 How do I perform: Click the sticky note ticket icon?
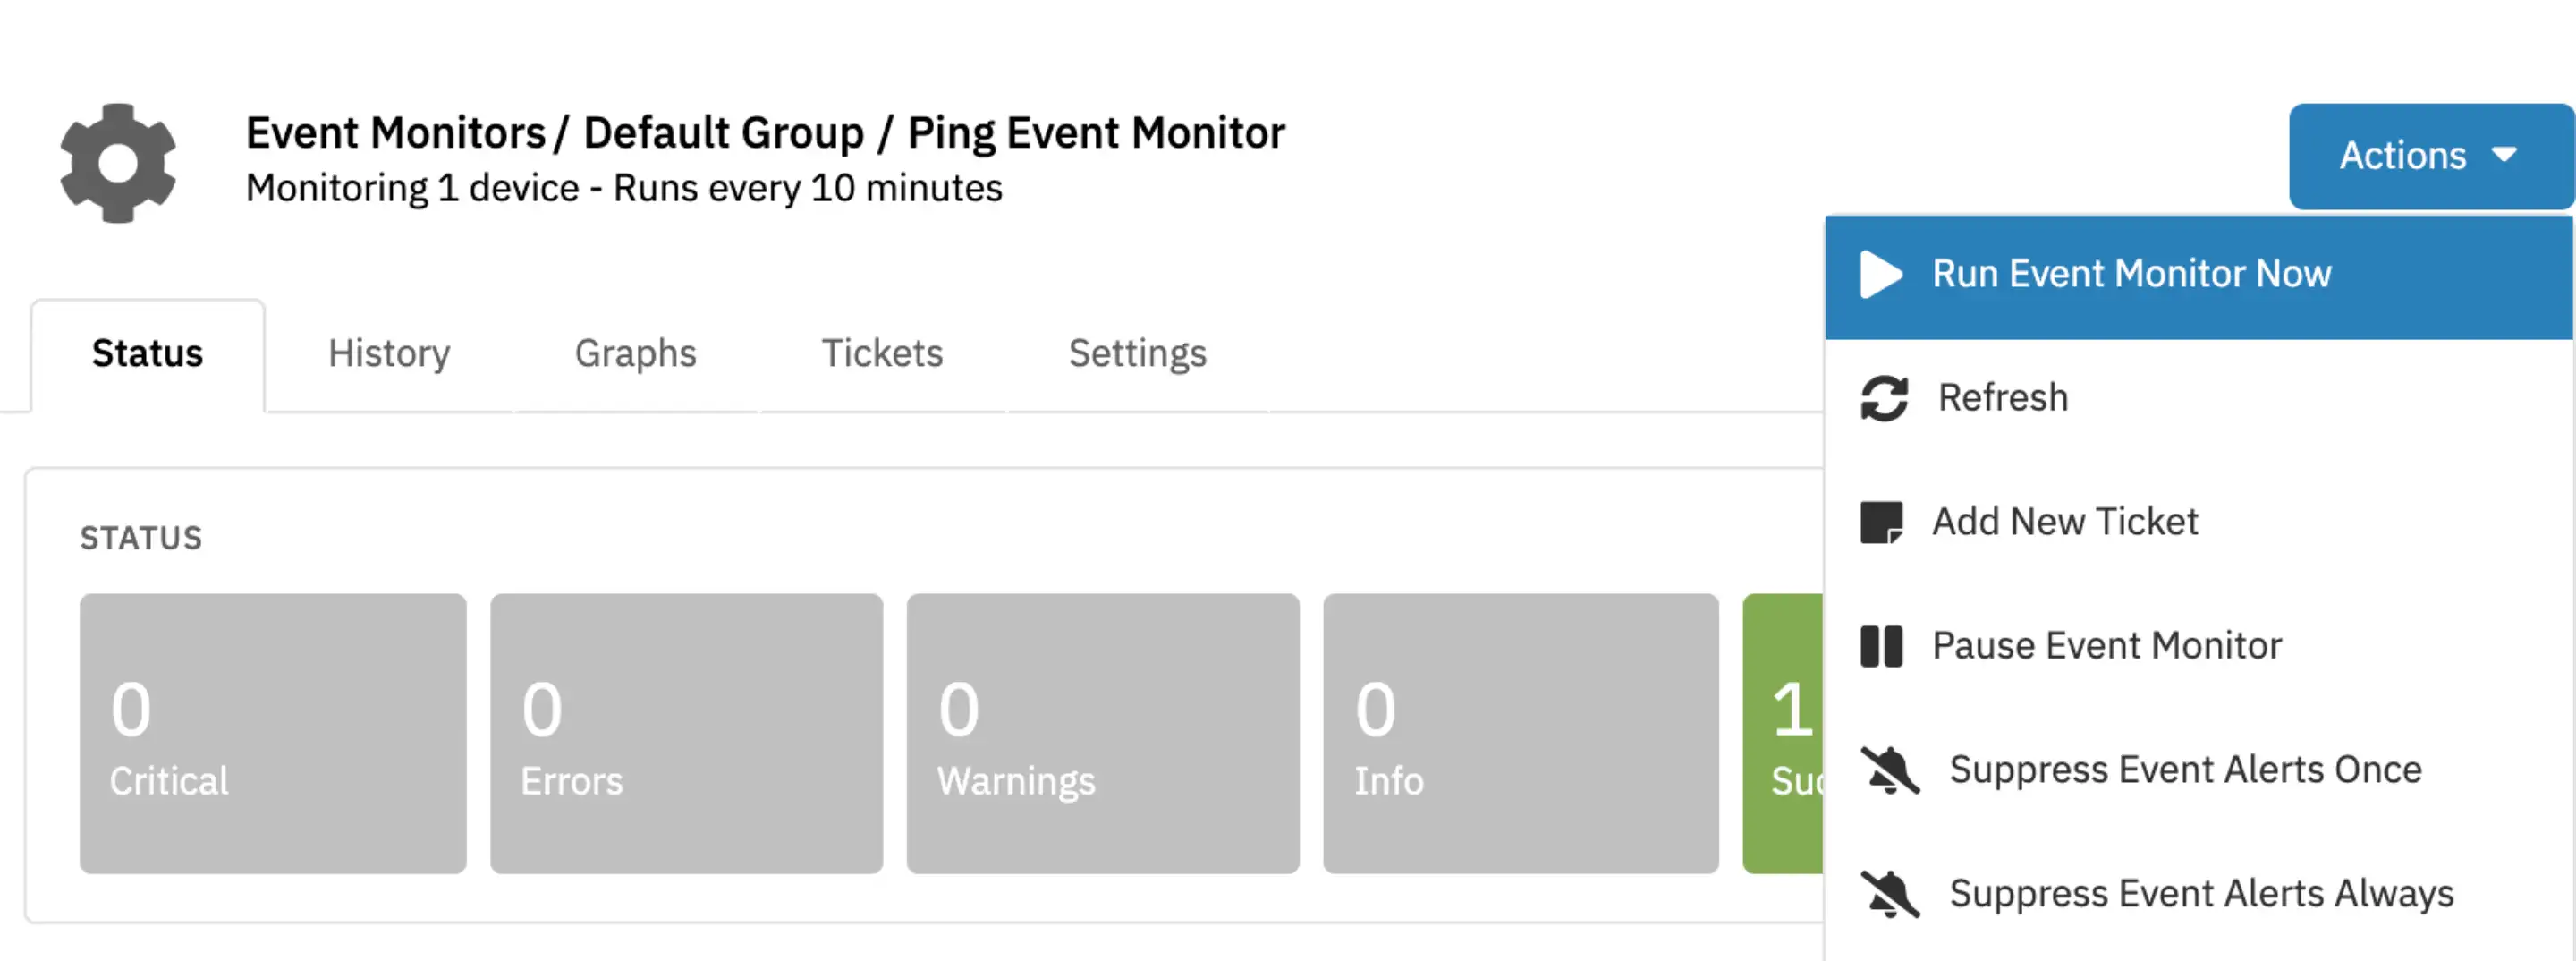point(1881,522)
